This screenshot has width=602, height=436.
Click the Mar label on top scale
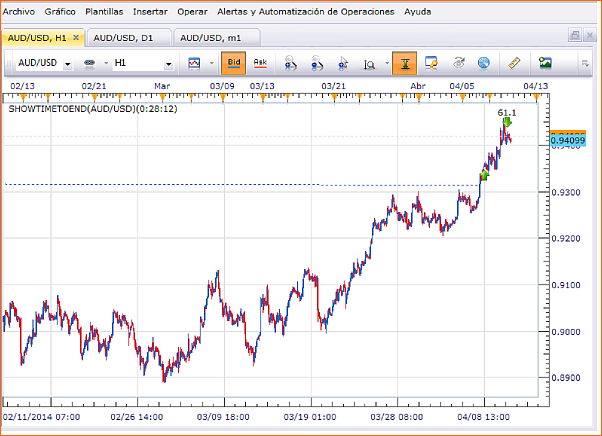(162, 86)
